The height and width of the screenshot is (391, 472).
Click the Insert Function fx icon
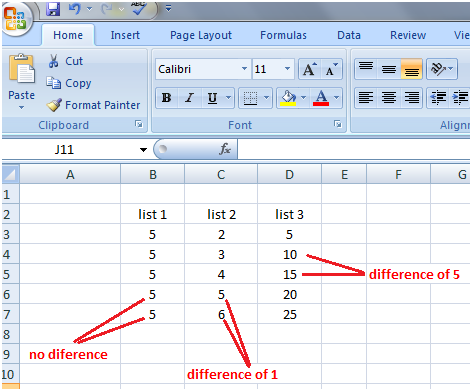225,149
